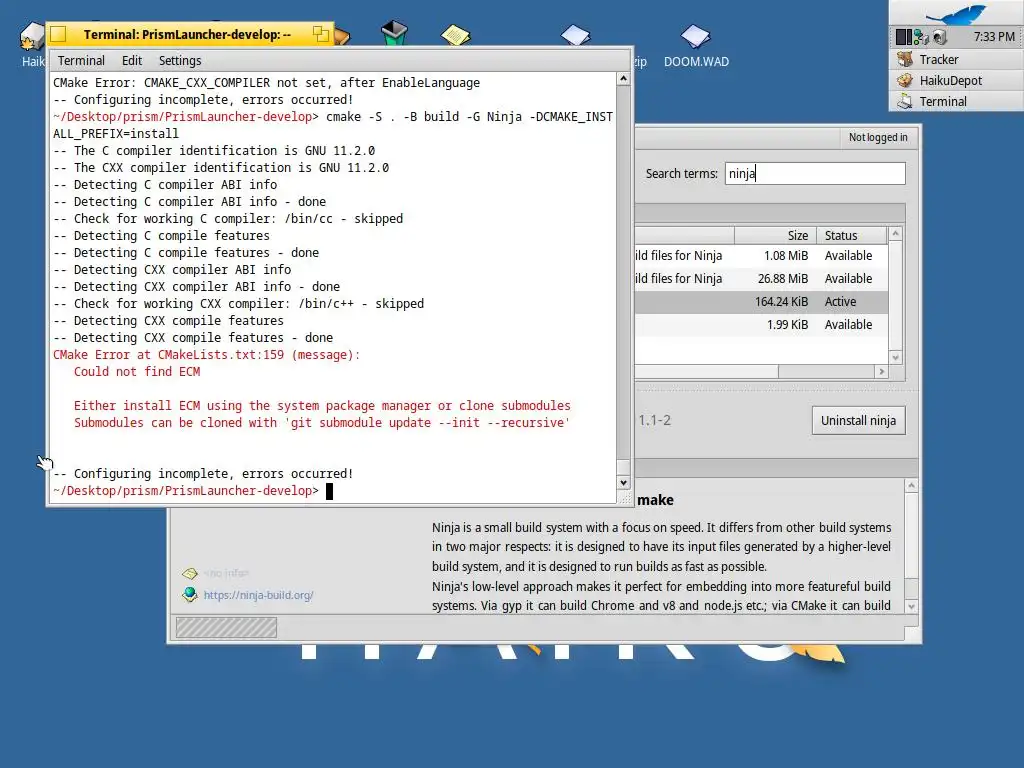Switch to HaikuDepot in the Deskbar

pyautogui.click(x=956, y=80)
